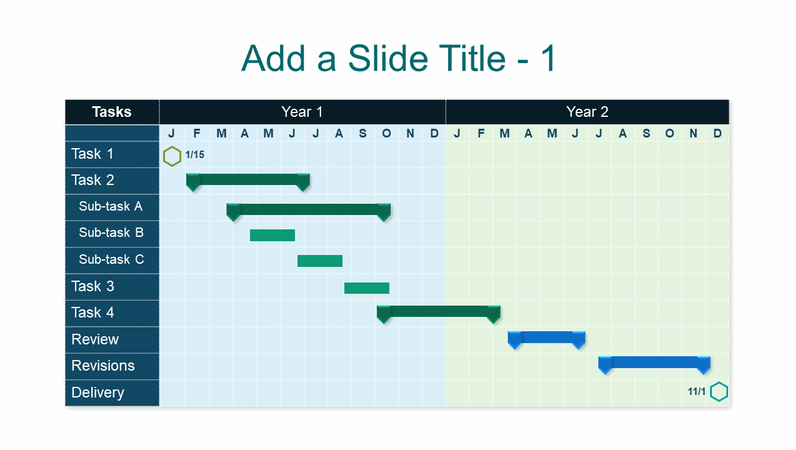Select the slide title text

[x=398, y=59]
